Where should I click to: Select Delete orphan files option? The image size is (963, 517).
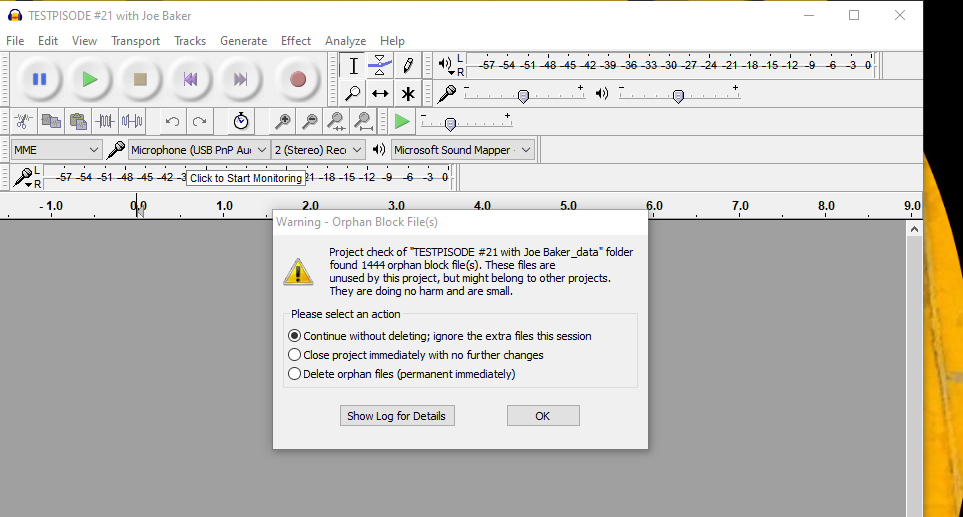coord(402,374)
